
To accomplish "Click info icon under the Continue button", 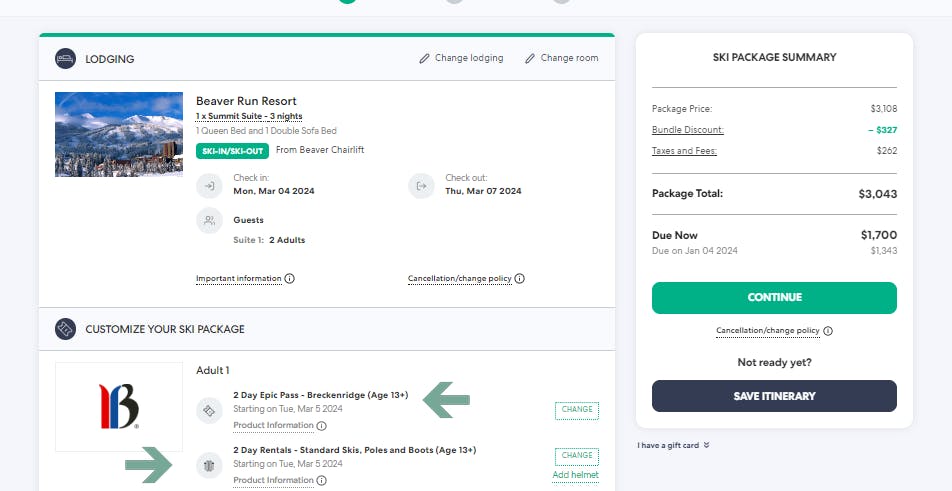I will (828, 331).
